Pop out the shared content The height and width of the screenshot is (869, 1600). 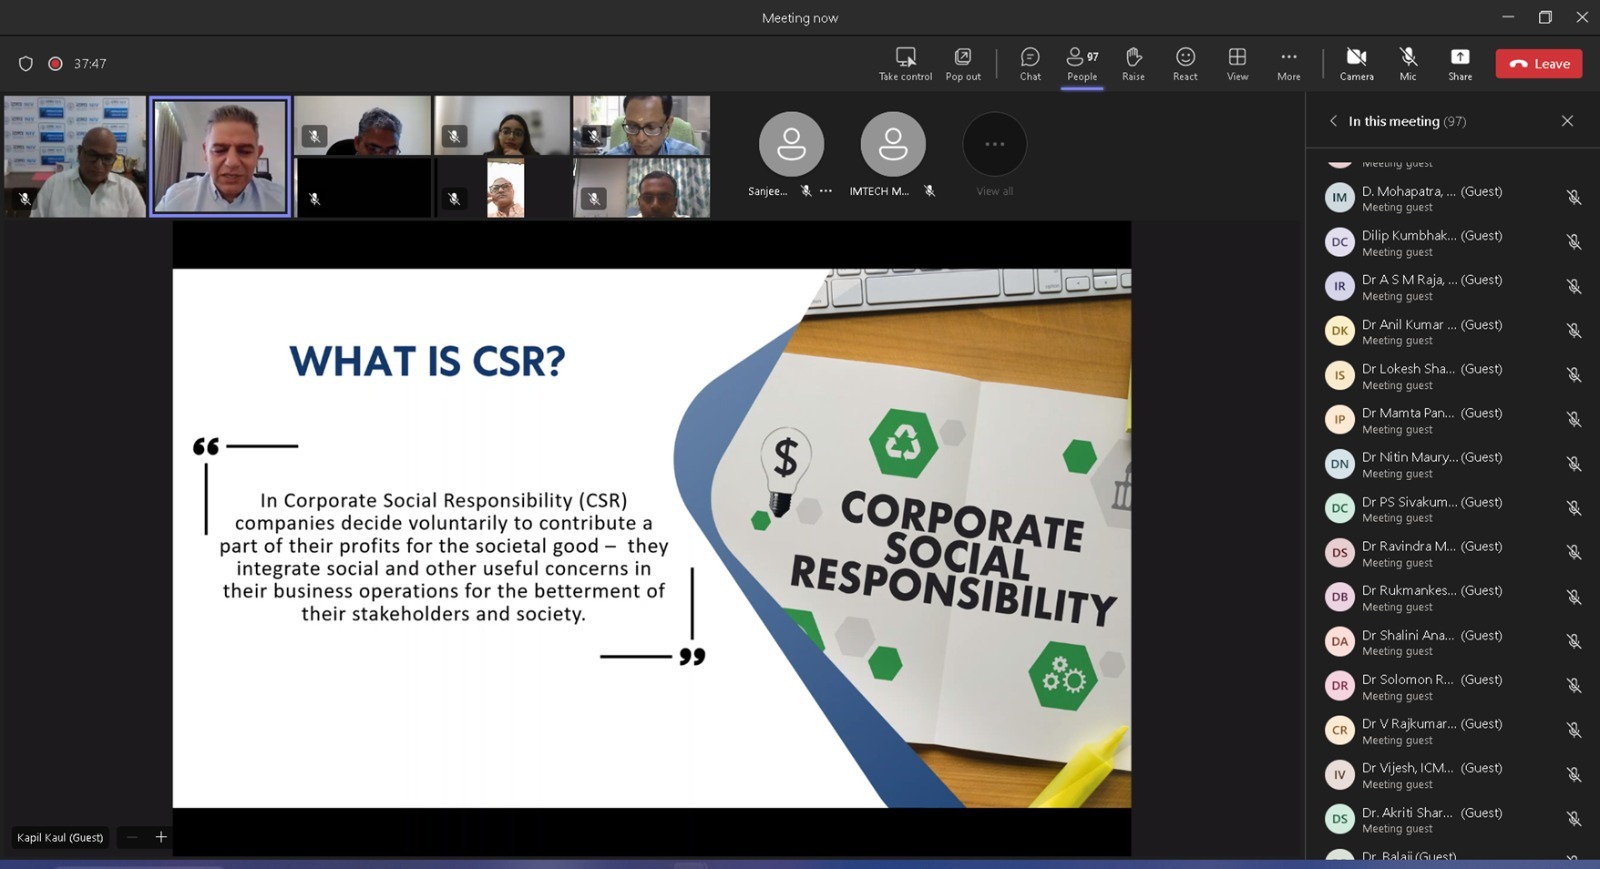click(963, 63)
